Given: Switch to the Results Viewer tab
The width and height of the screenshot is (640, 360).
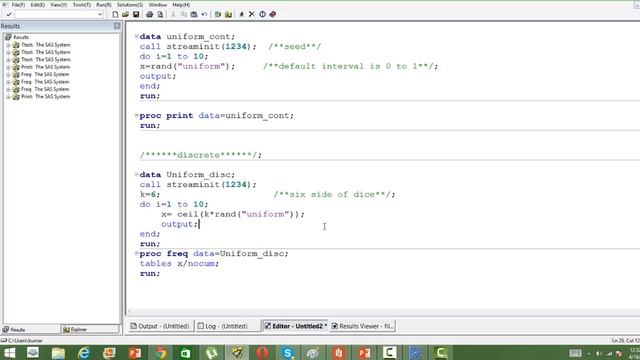Looking at the screenshot, I should 362,326.
